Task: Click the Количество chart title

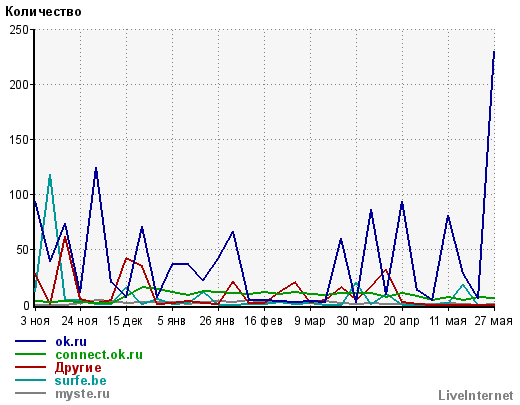Action: pos(43,12)
